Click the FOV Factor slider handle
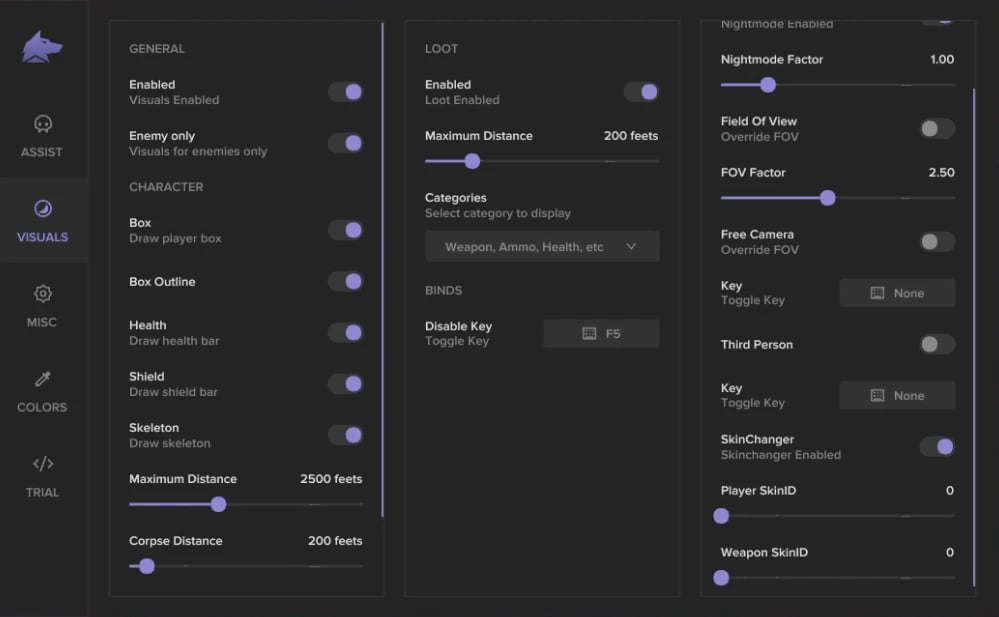The height and width of the screenshot is (617, 999). coord(827,198)
